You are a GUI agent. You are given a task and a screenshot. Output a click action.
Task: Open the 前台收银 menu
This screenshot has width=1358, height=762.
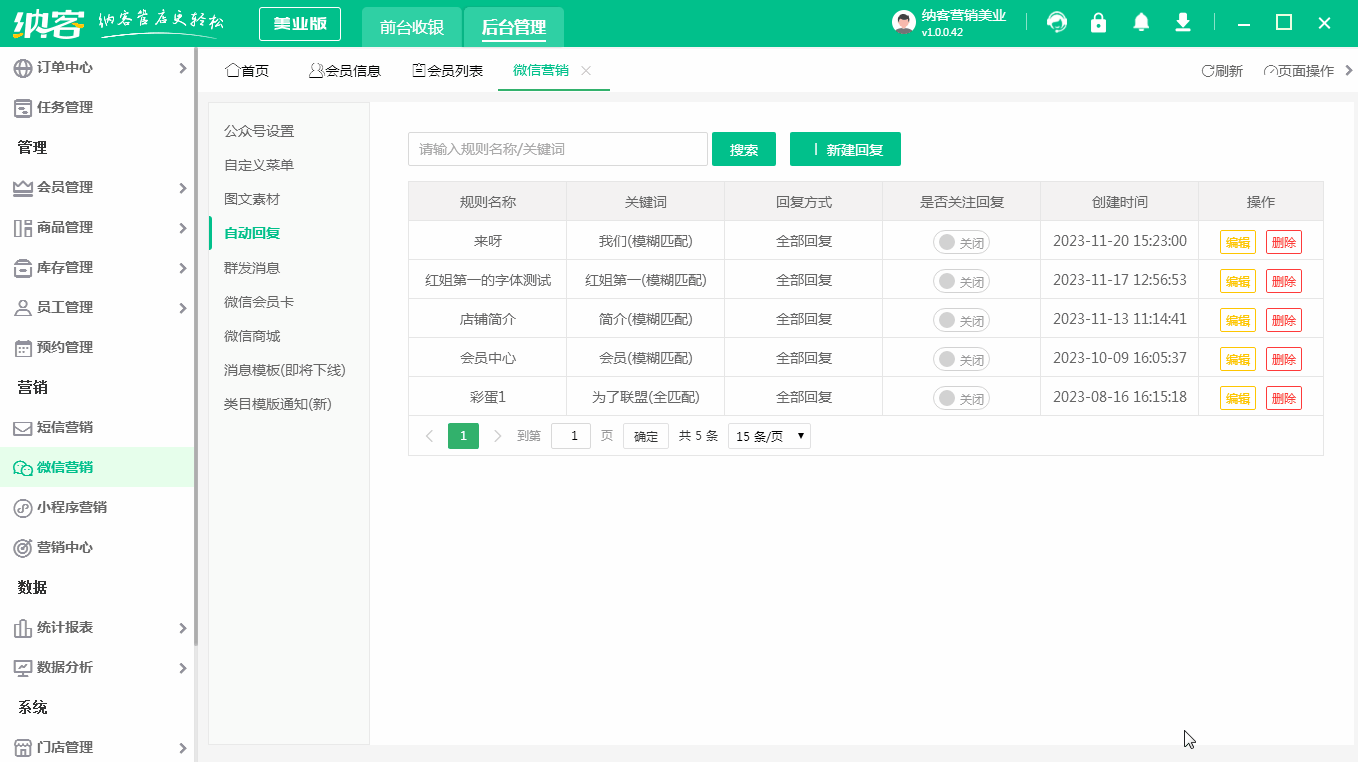pos(410,28)
